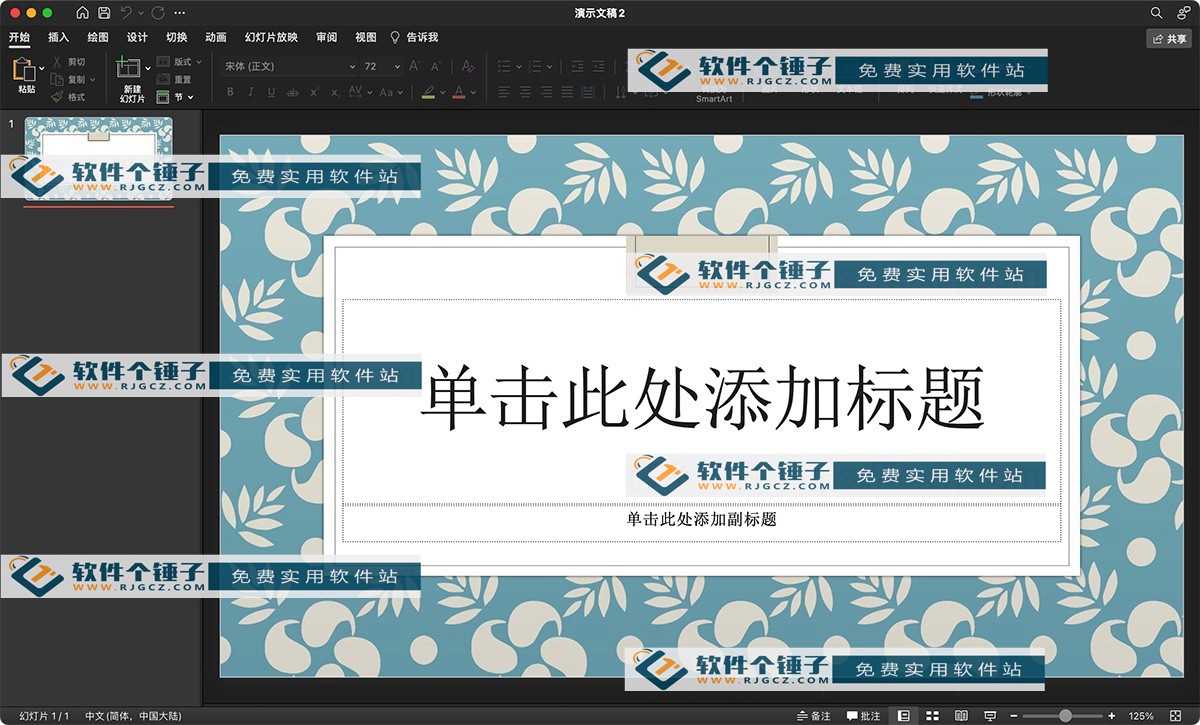Viewport: 1200px width, 725px height.
Task: Save the presentation with the disk icon
Action: pyautogui.click(x=104, y=13)
